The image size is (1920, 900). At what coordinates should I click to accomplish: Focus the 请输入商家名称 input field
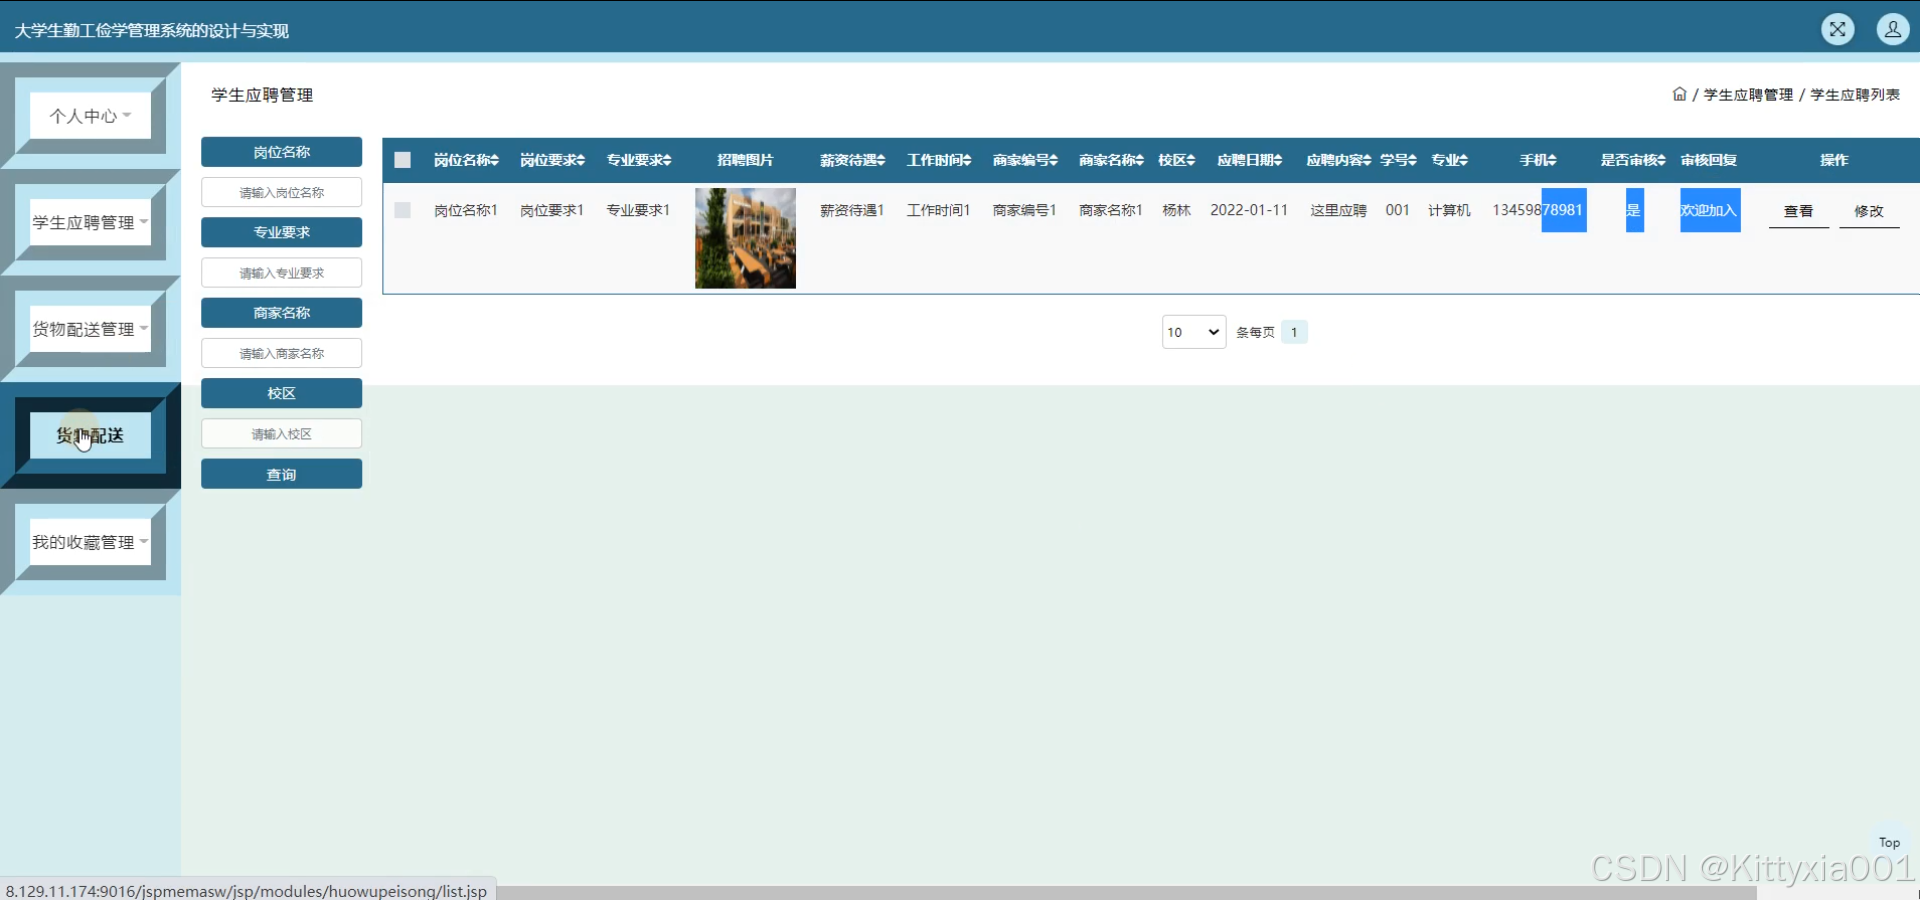click(281, 353)
